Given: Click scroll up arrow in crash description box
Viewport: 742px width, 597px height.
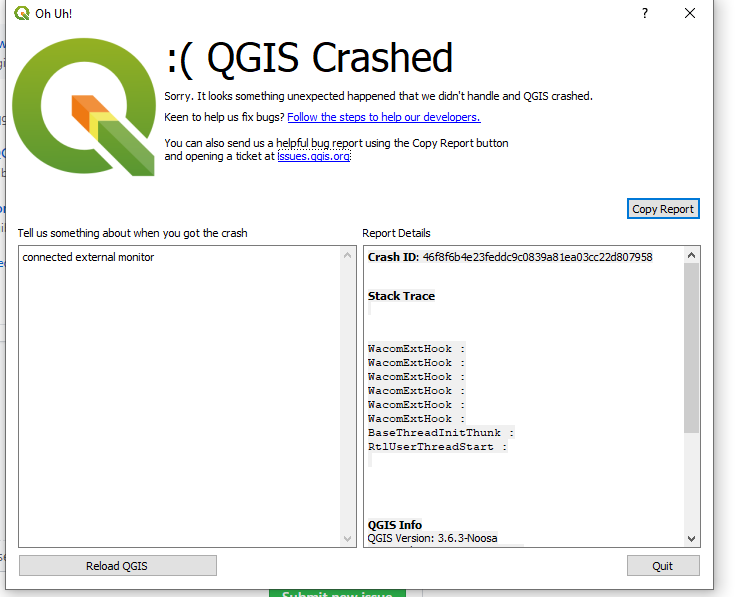Looking at the screenshot, I should pos(347,255).
